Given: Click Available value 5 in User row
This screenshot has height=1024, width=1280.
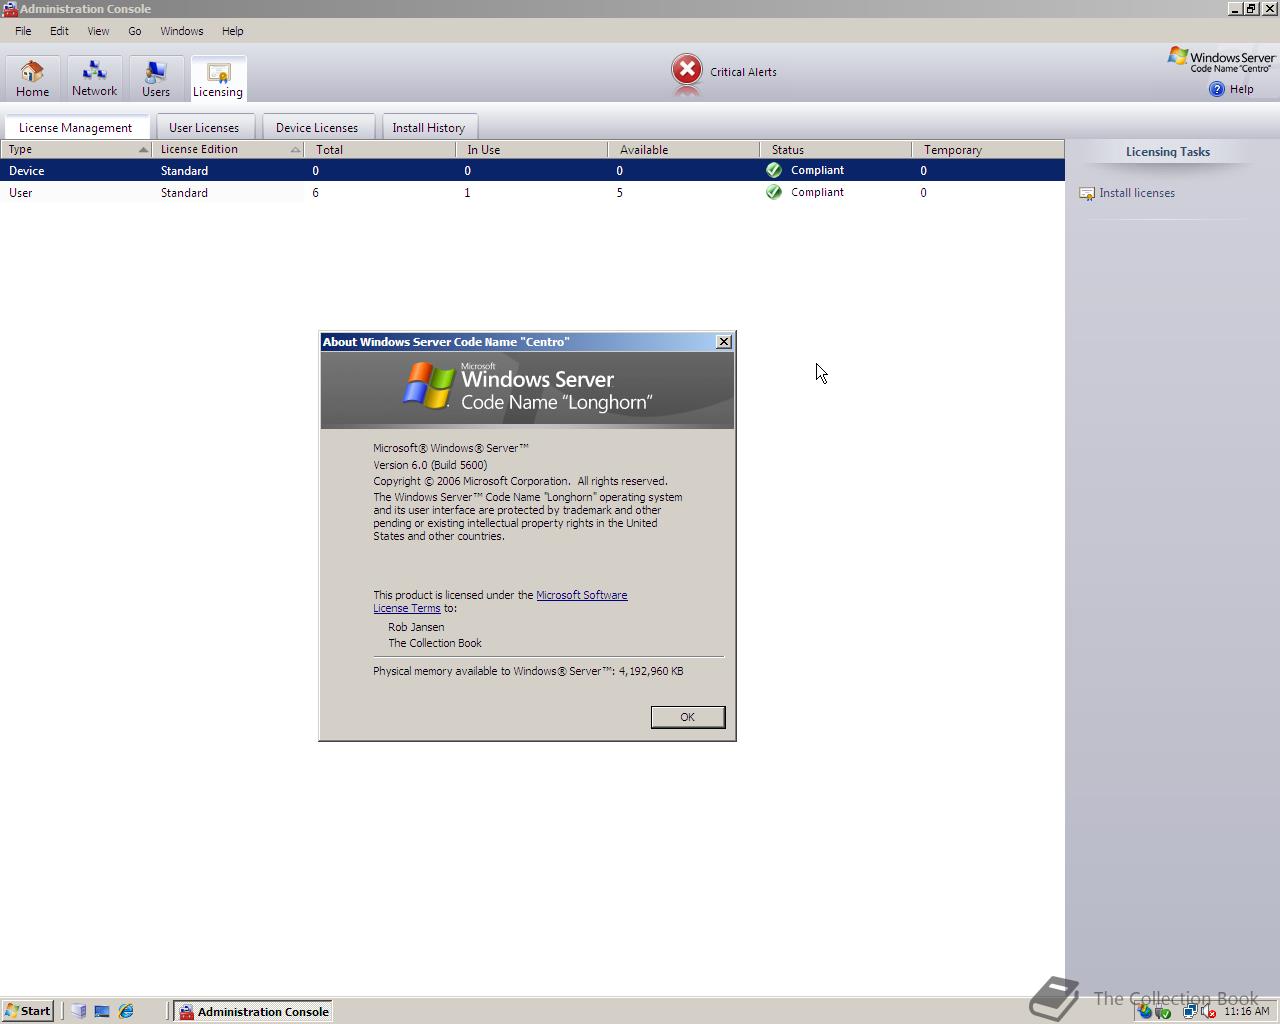Looking at the screenshot, I should (619, 193).
